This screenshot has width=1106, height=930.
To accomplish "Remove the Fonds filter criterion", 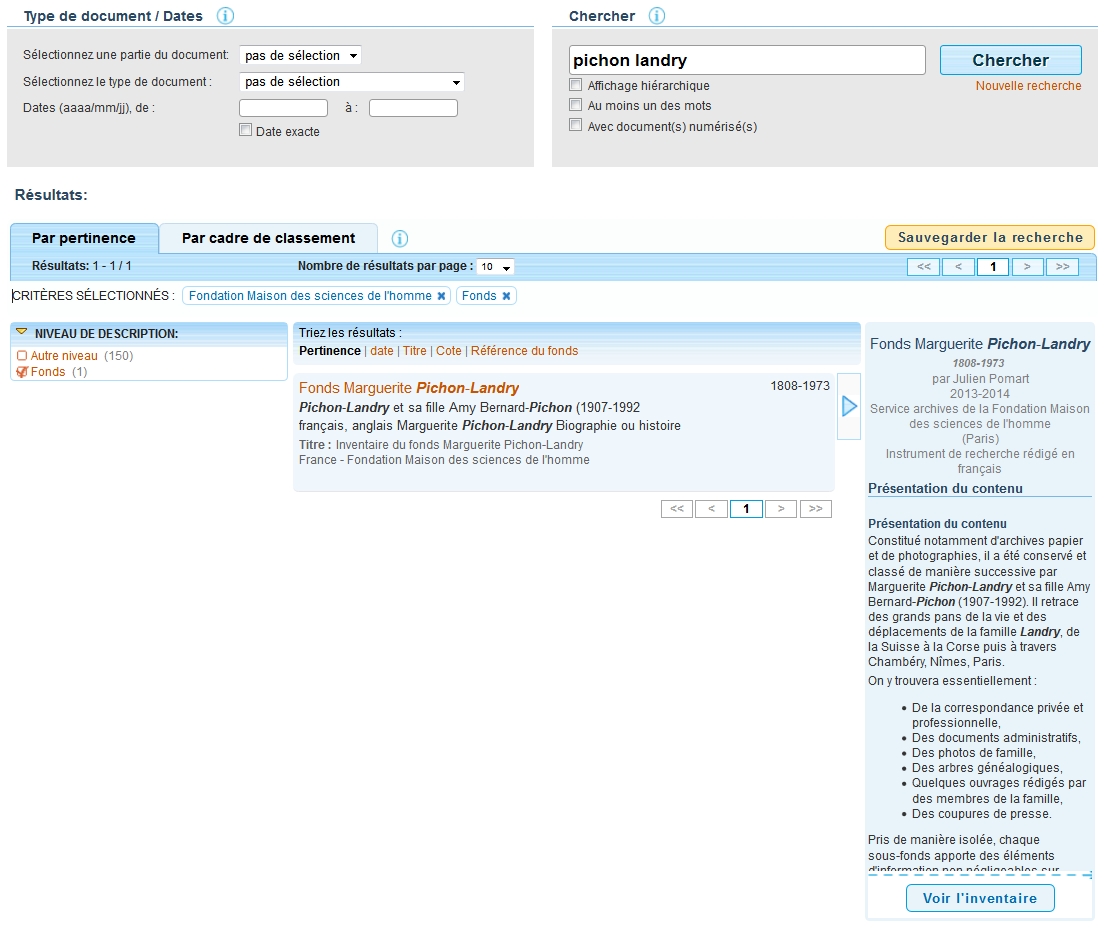I will pyautogui.click(x=506, y=296).
